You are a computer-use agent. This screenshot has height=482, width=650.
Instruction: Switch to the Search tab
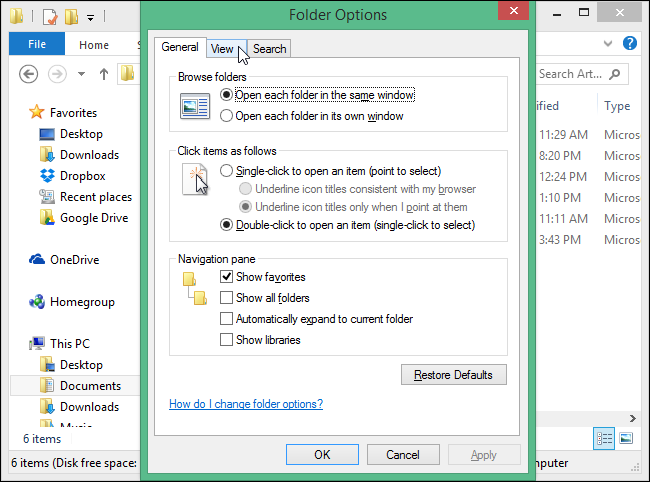point(269,49)
